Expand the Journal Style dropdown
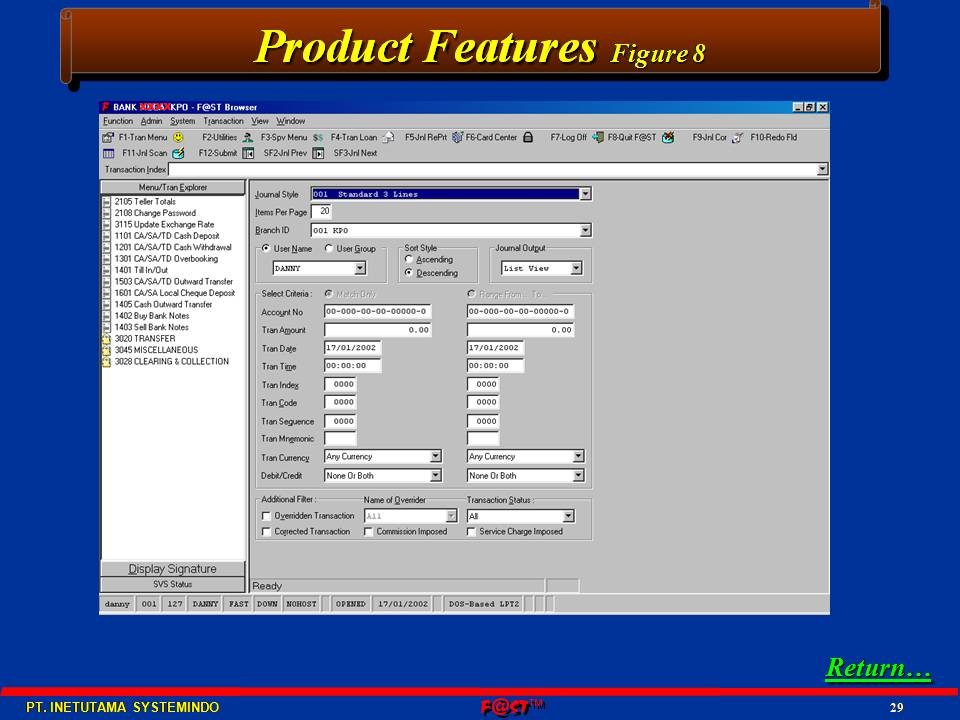The height and width of the screenshot is (720, 960). 586,194
